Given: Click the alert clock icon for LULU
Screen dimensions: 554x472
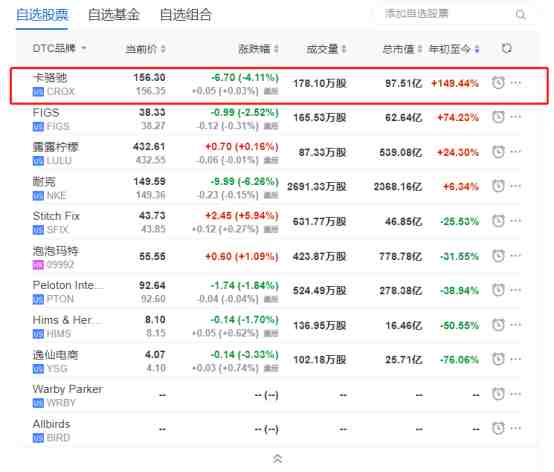Looking at the screenshot, I should [x=498, y=152].
